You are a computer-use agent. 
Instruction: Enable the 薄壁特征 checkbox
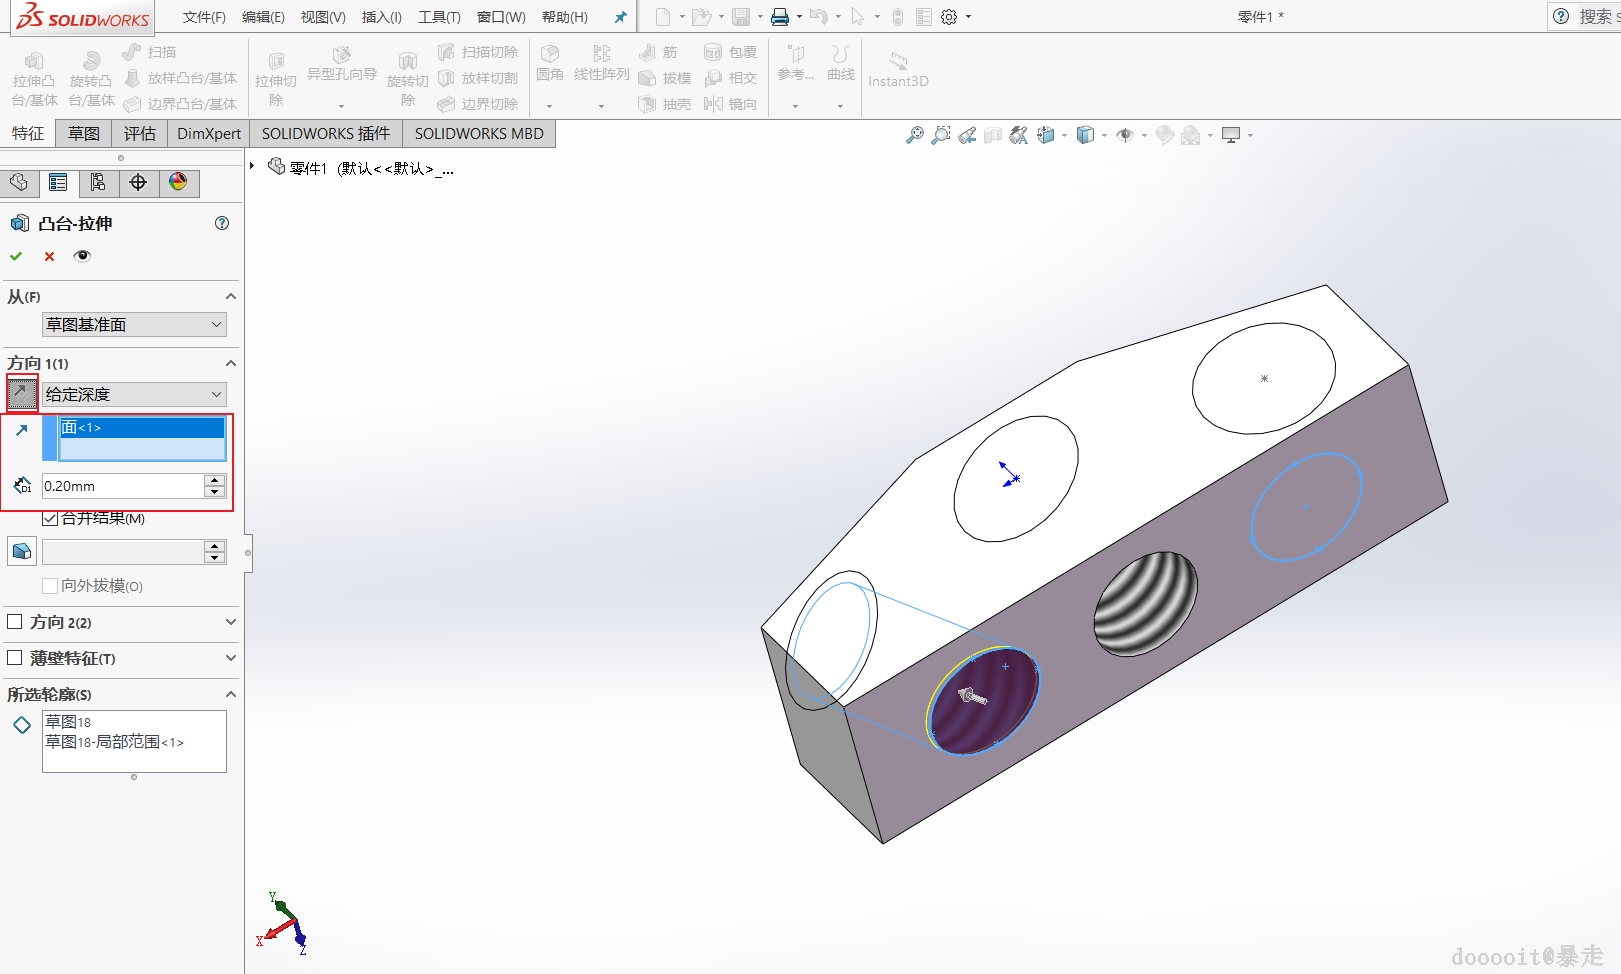(x=15, y=658)
